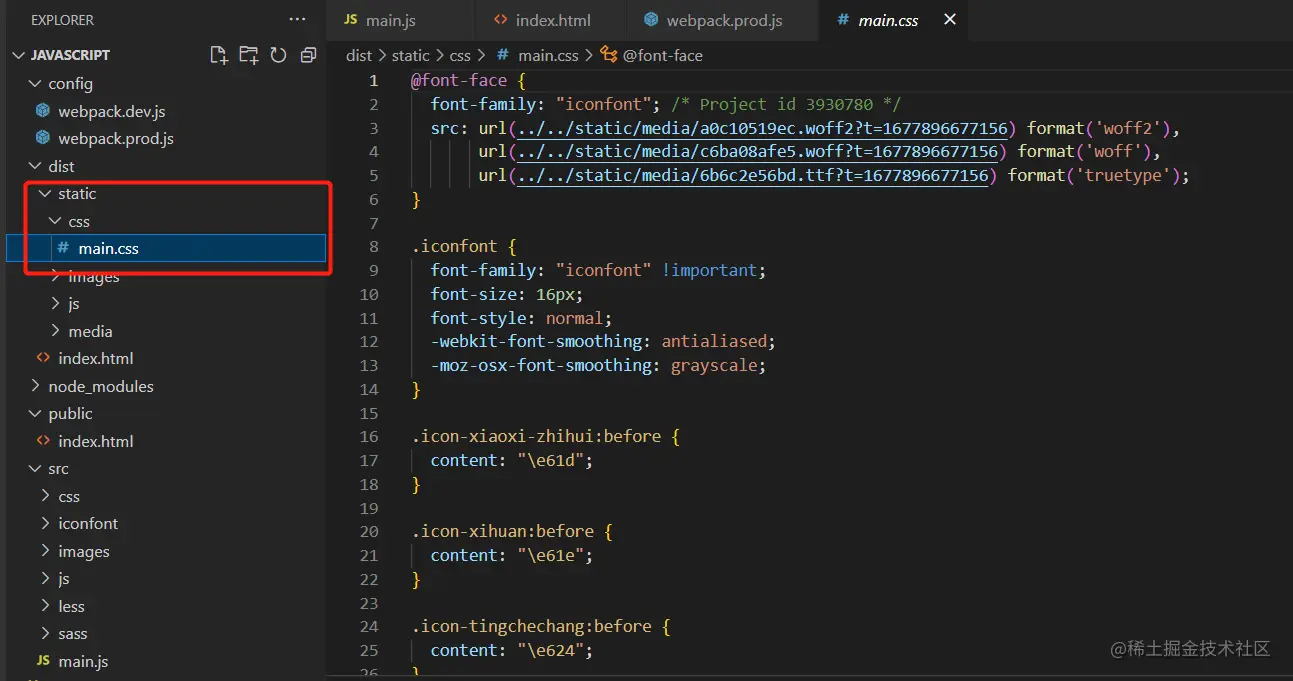Collapse the src folder
This screenshot has width=1293, height=681.
[x=35, y=468]
